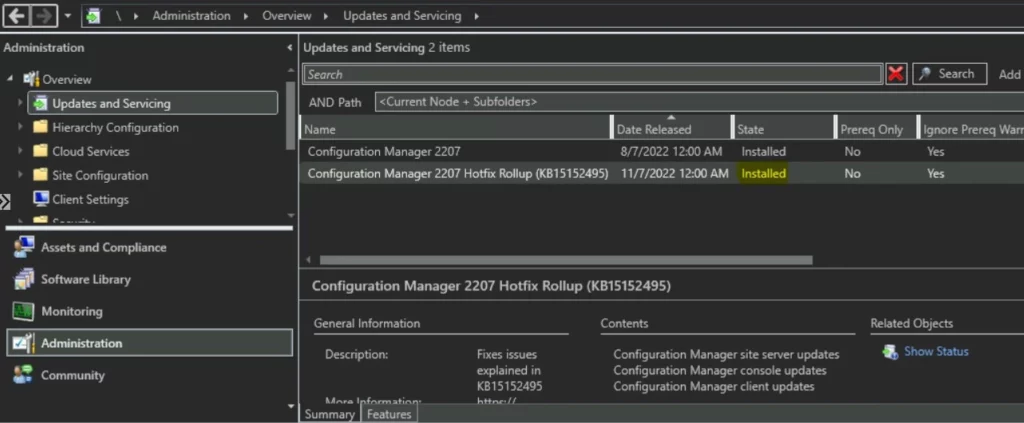The image size is (1024, 423).
Task: Select Updates and Servicing tree item
Action: coord(153,103)
